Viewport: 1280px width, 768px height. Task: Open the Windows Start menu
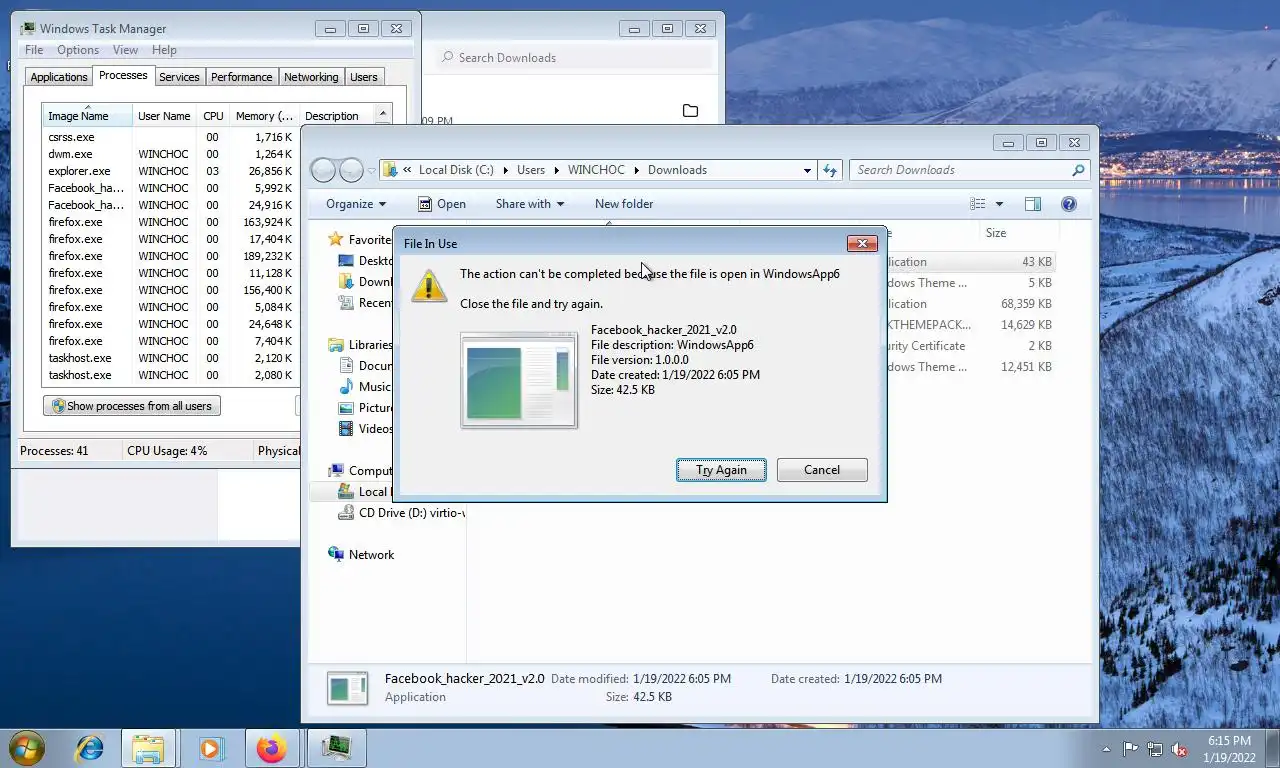click(27, 748)
